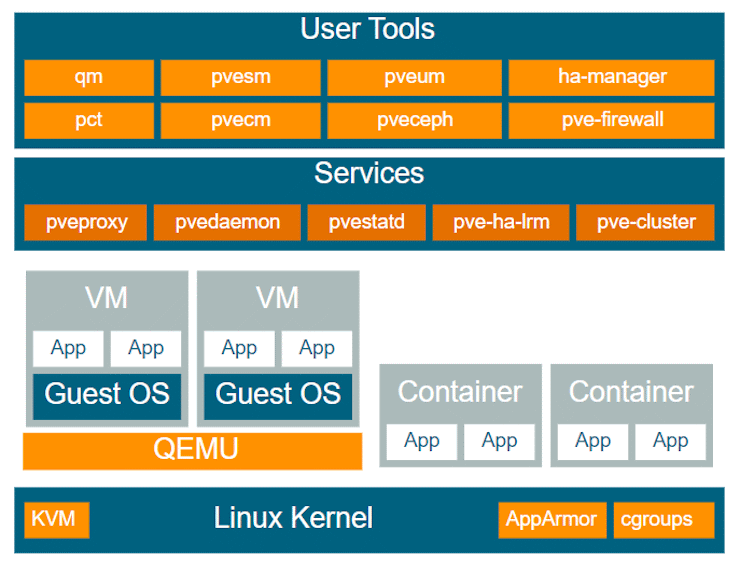Select the pve-cluster service box
The width and height of the screenshot is (740, 573).
(645, 222)
